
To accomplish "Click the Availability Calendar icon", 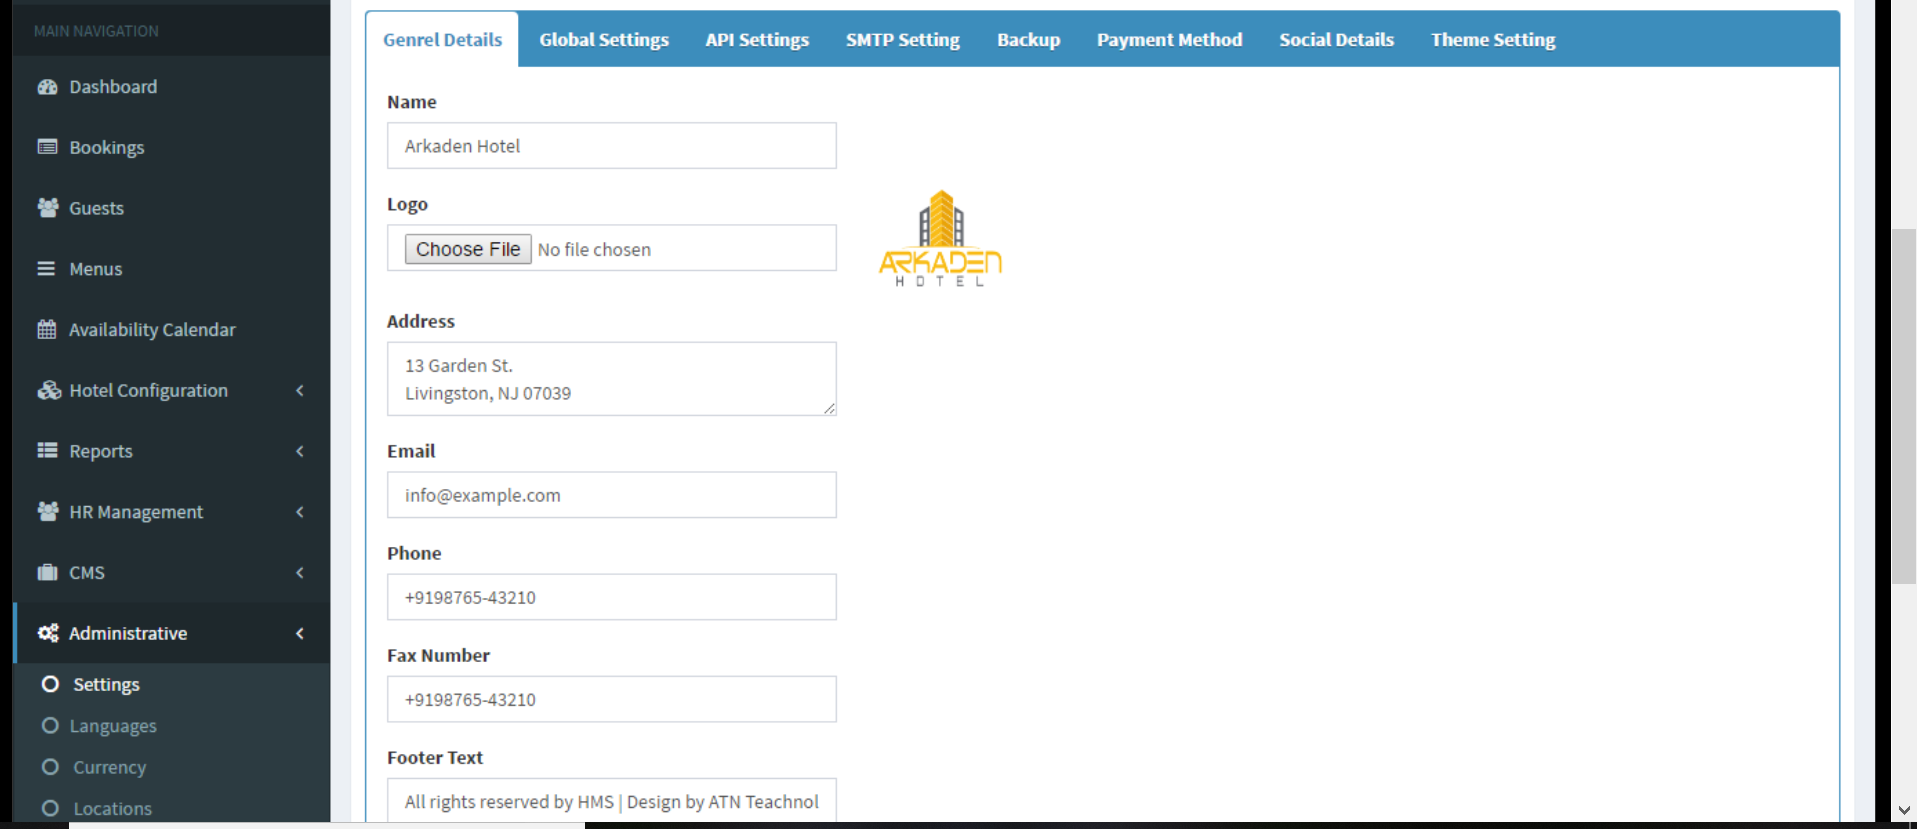I will [47, 330].
